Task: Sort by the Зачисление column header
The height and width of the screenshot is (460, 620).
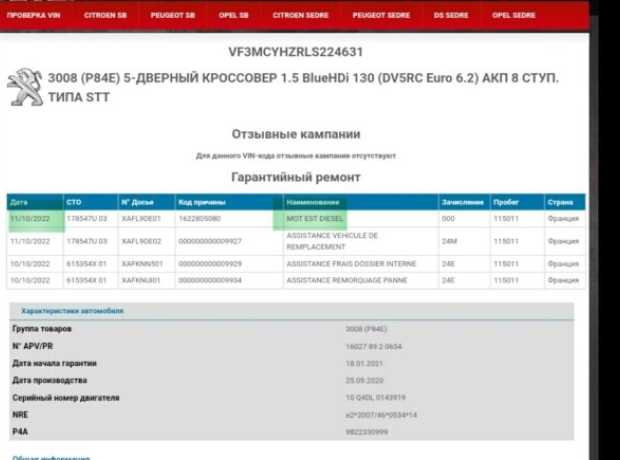Action: (464, 203)
